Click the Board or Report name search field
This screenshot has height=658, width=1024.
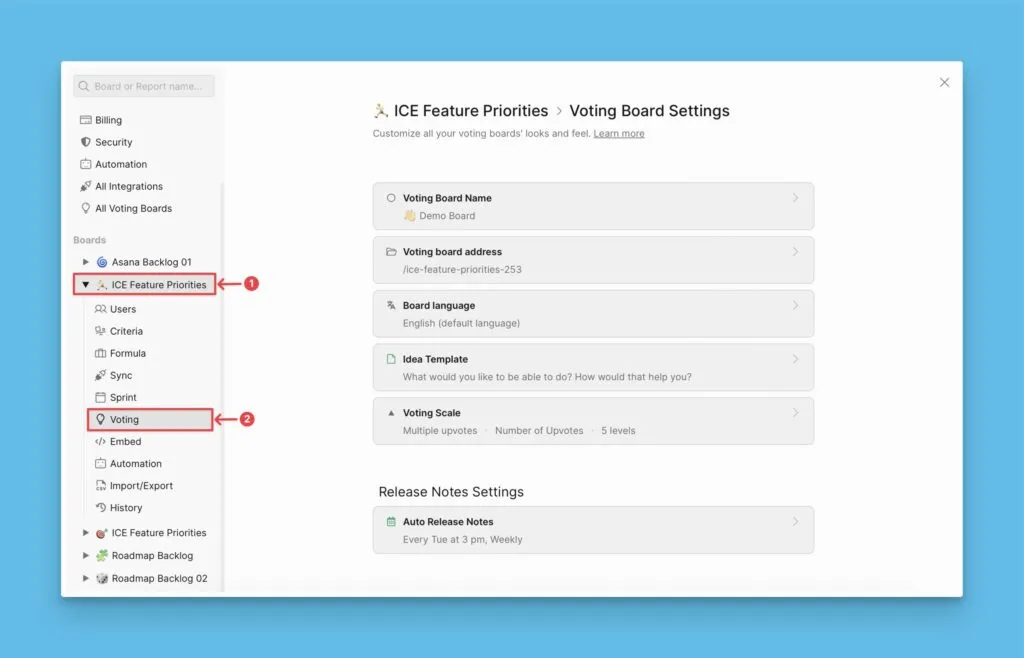tap(148, 86)
